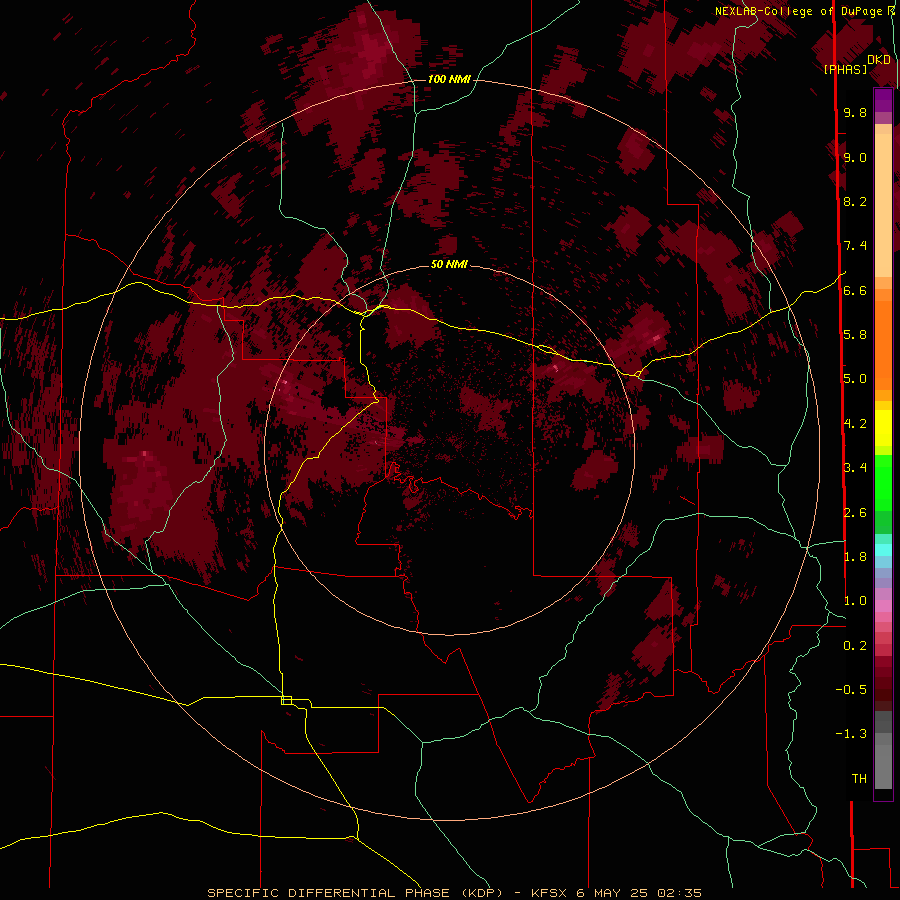900x900 pixels.
Task: Click the 3.4 scale value
Action: (855, 468)
